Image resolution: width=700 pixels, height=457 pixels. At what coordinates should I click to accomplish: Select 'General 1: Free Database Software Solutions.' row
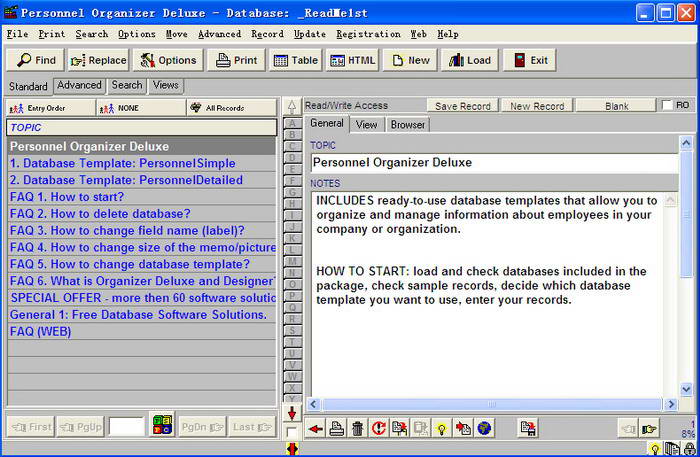click(142, 315)
